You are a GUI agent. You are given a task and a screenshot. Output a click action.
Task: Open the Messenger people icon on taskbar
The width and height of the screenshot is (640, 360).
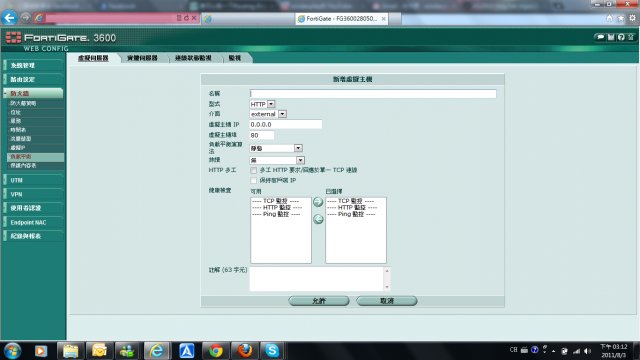127,351
